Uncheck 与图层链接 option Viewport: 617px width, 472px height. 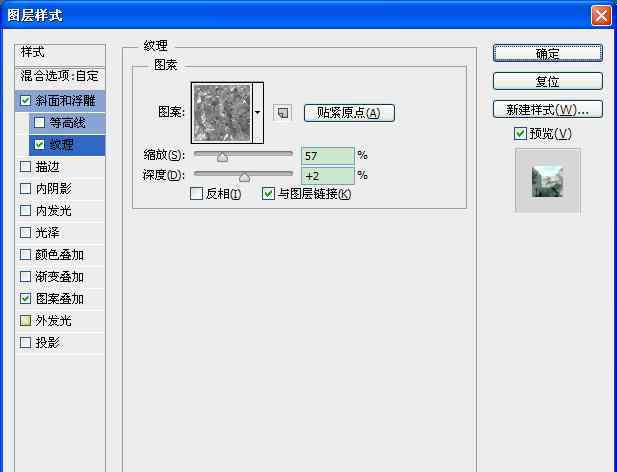click(x=268, y=194)
